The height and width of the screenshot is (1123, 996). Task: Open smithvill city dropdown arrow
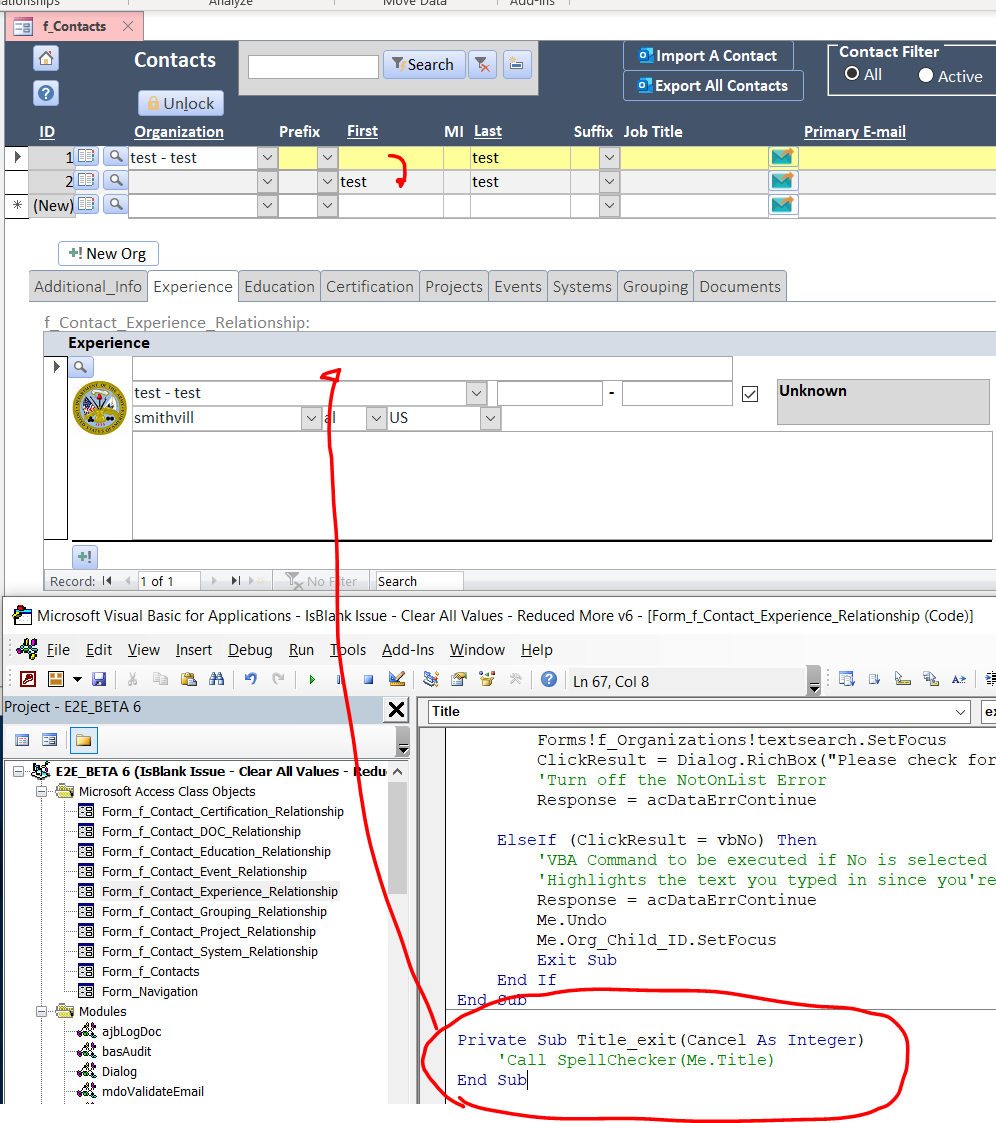pos(311,418)
